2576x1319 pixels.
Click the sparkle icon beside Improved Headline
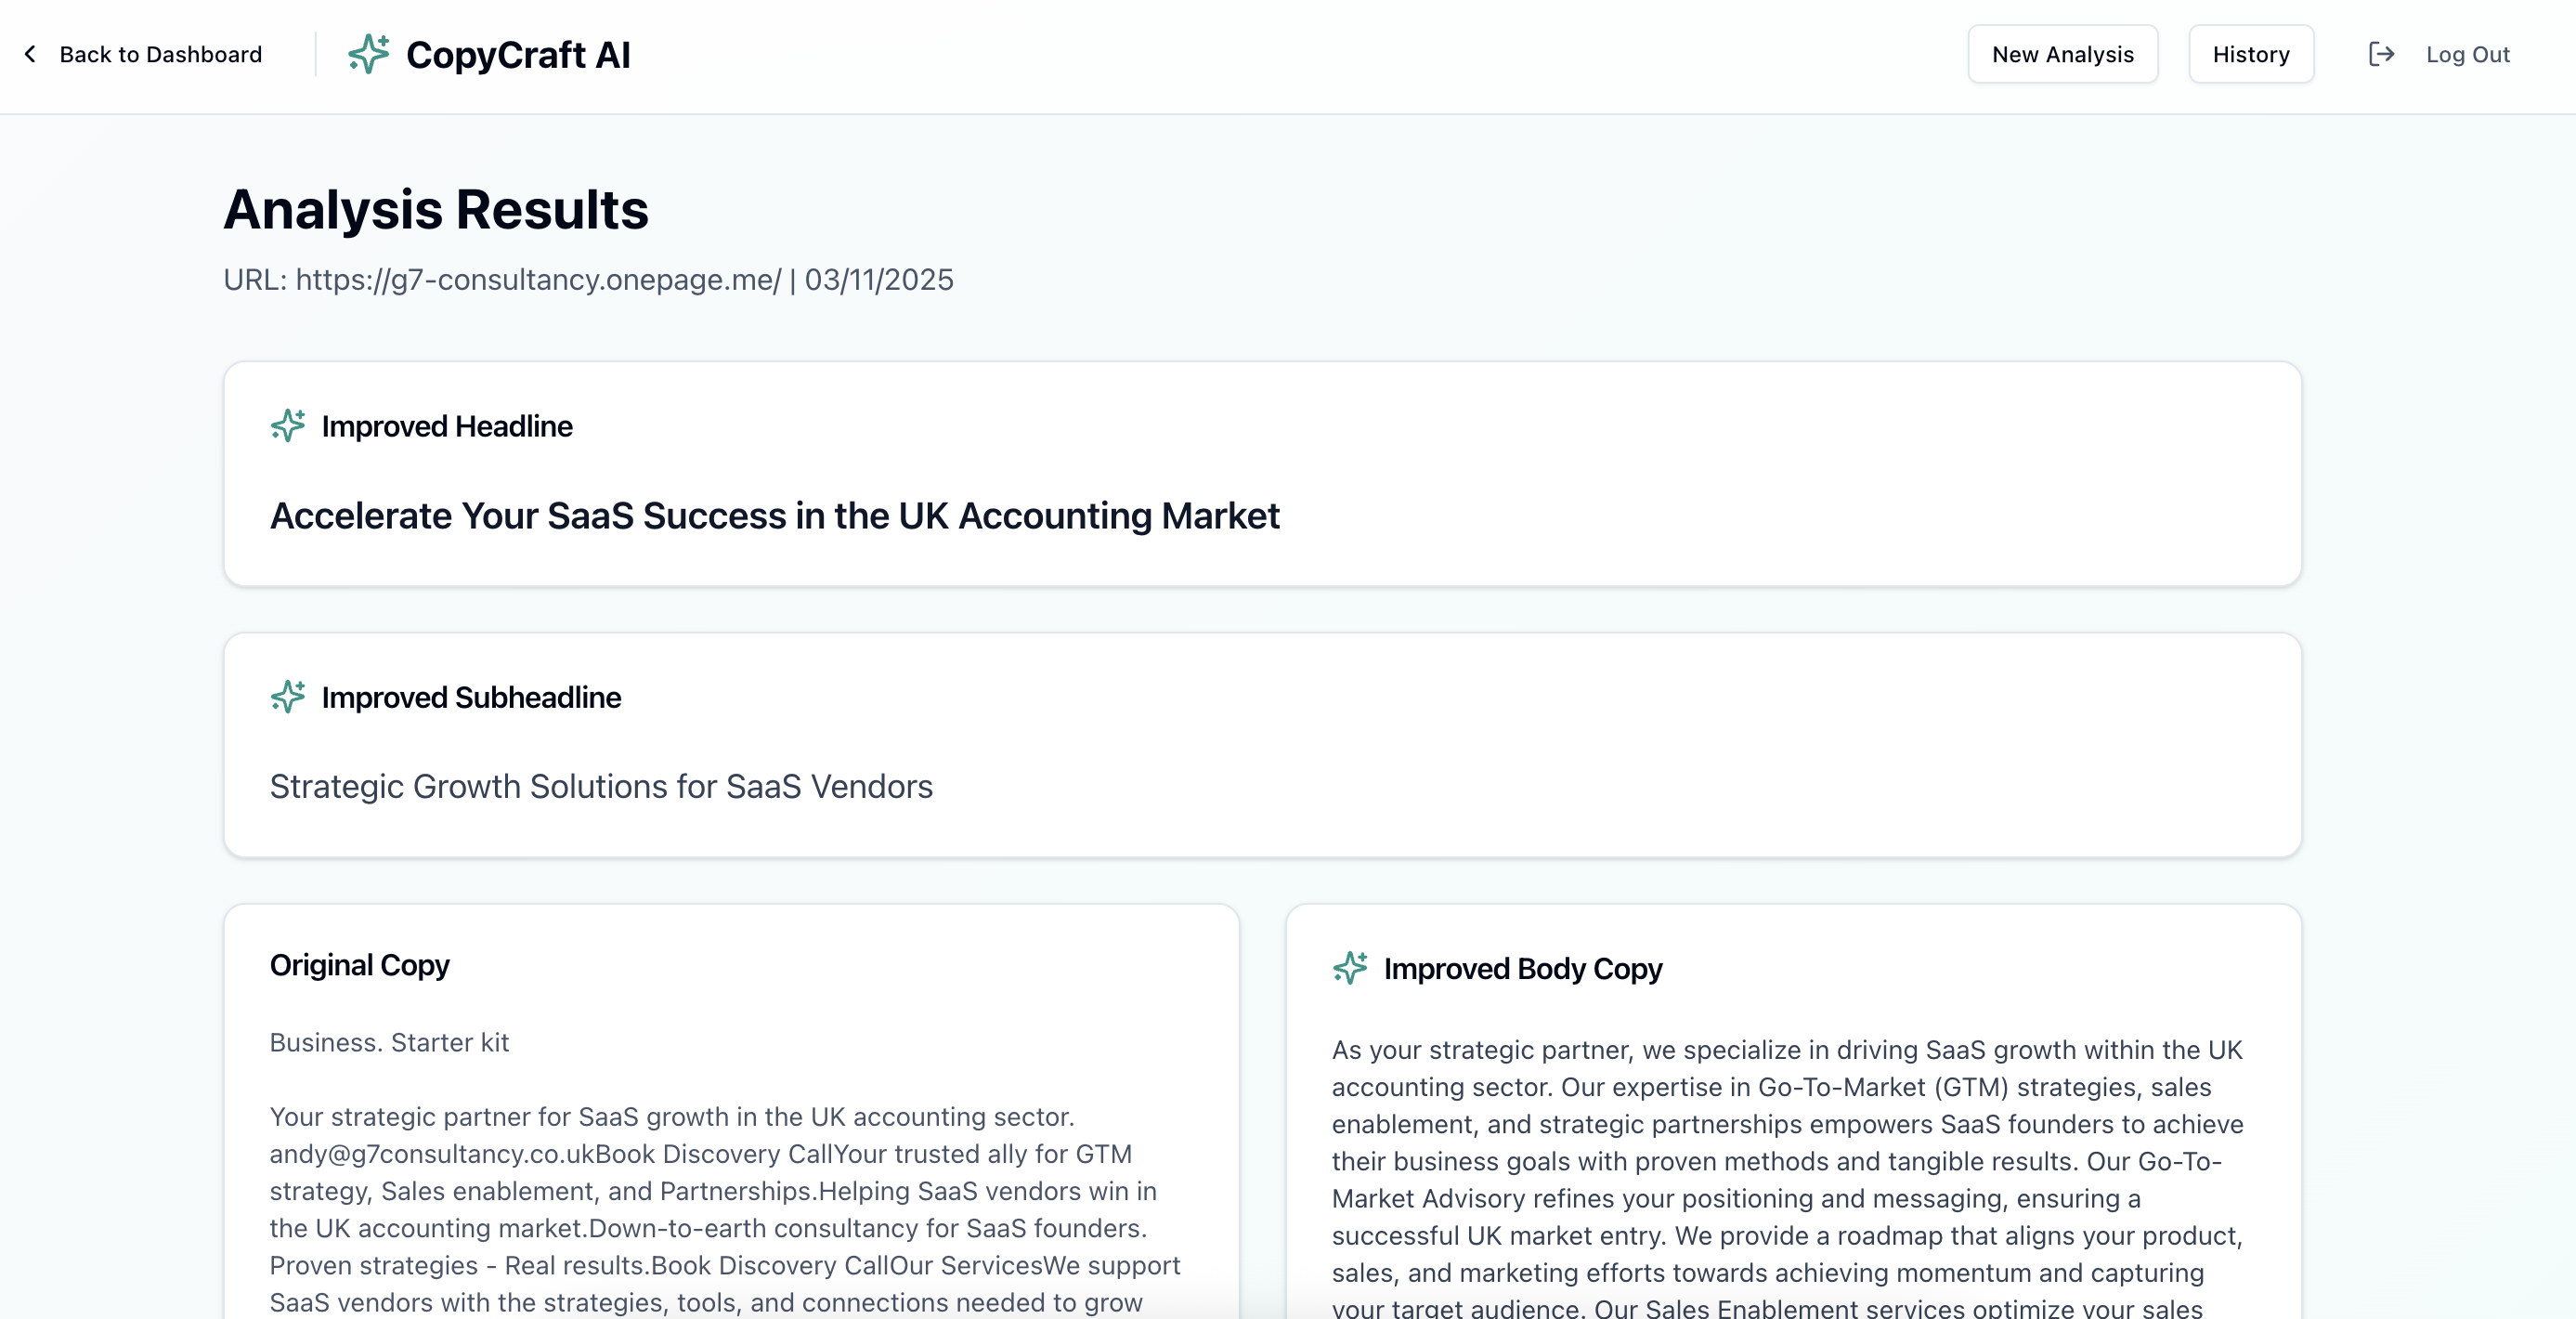(x=288, y=426)
